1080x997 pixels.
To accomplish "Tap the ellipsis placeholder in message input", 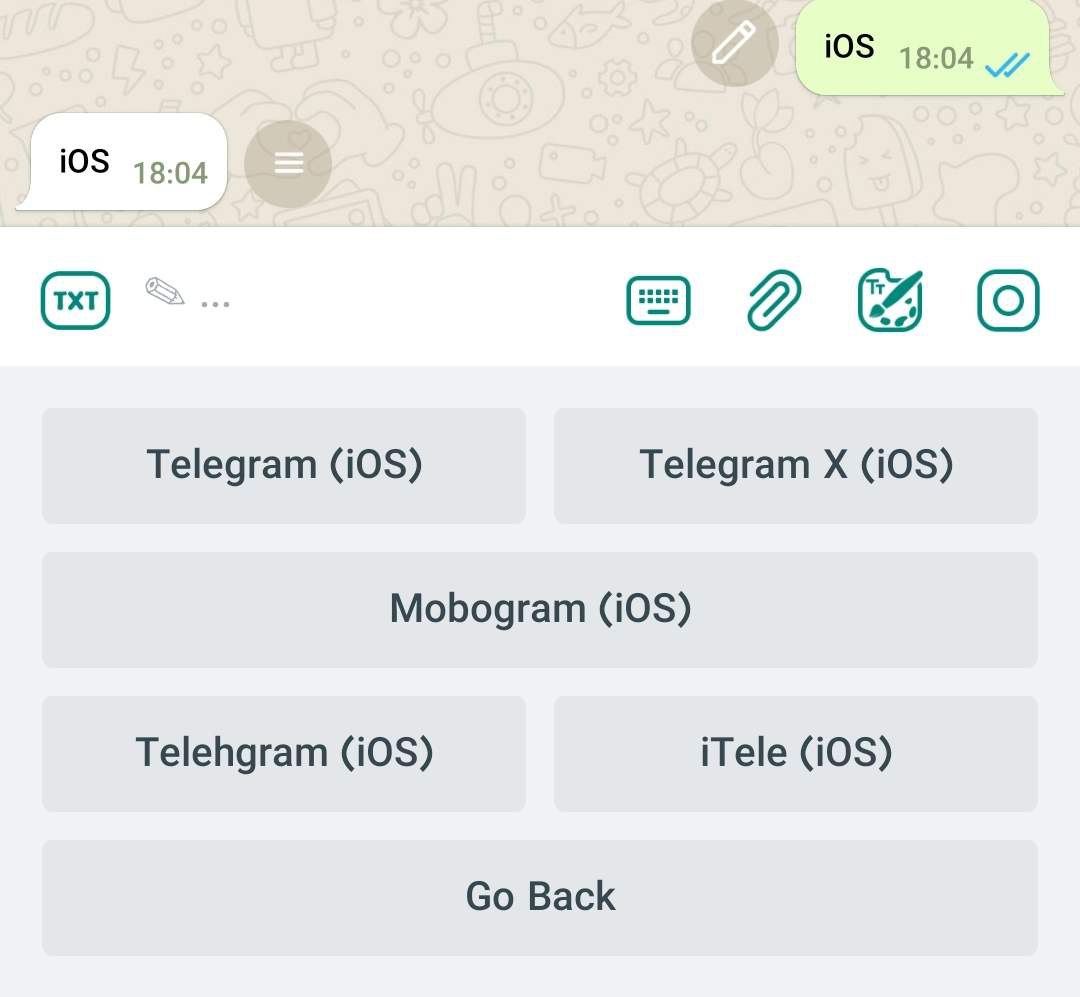I will tap(215, 304).
